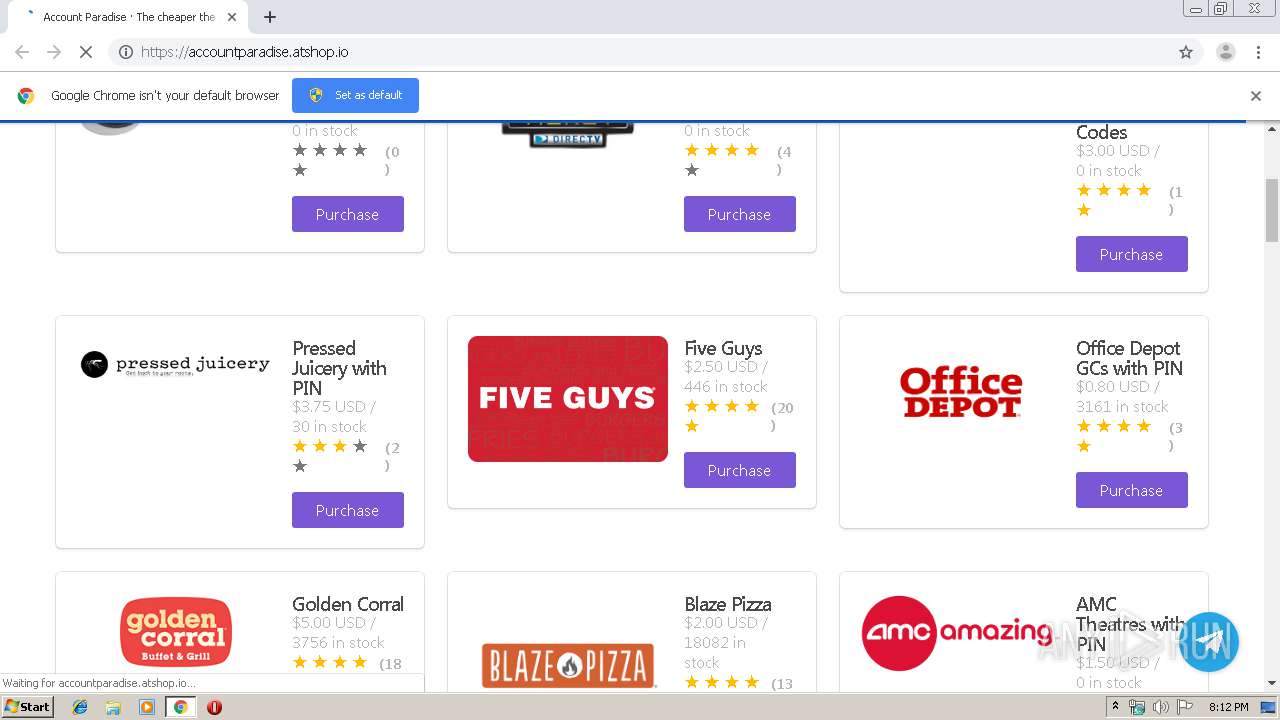Show hidden system tray icons
The width and height of the screenshot is (1280, 720).
coord(1115,706)
